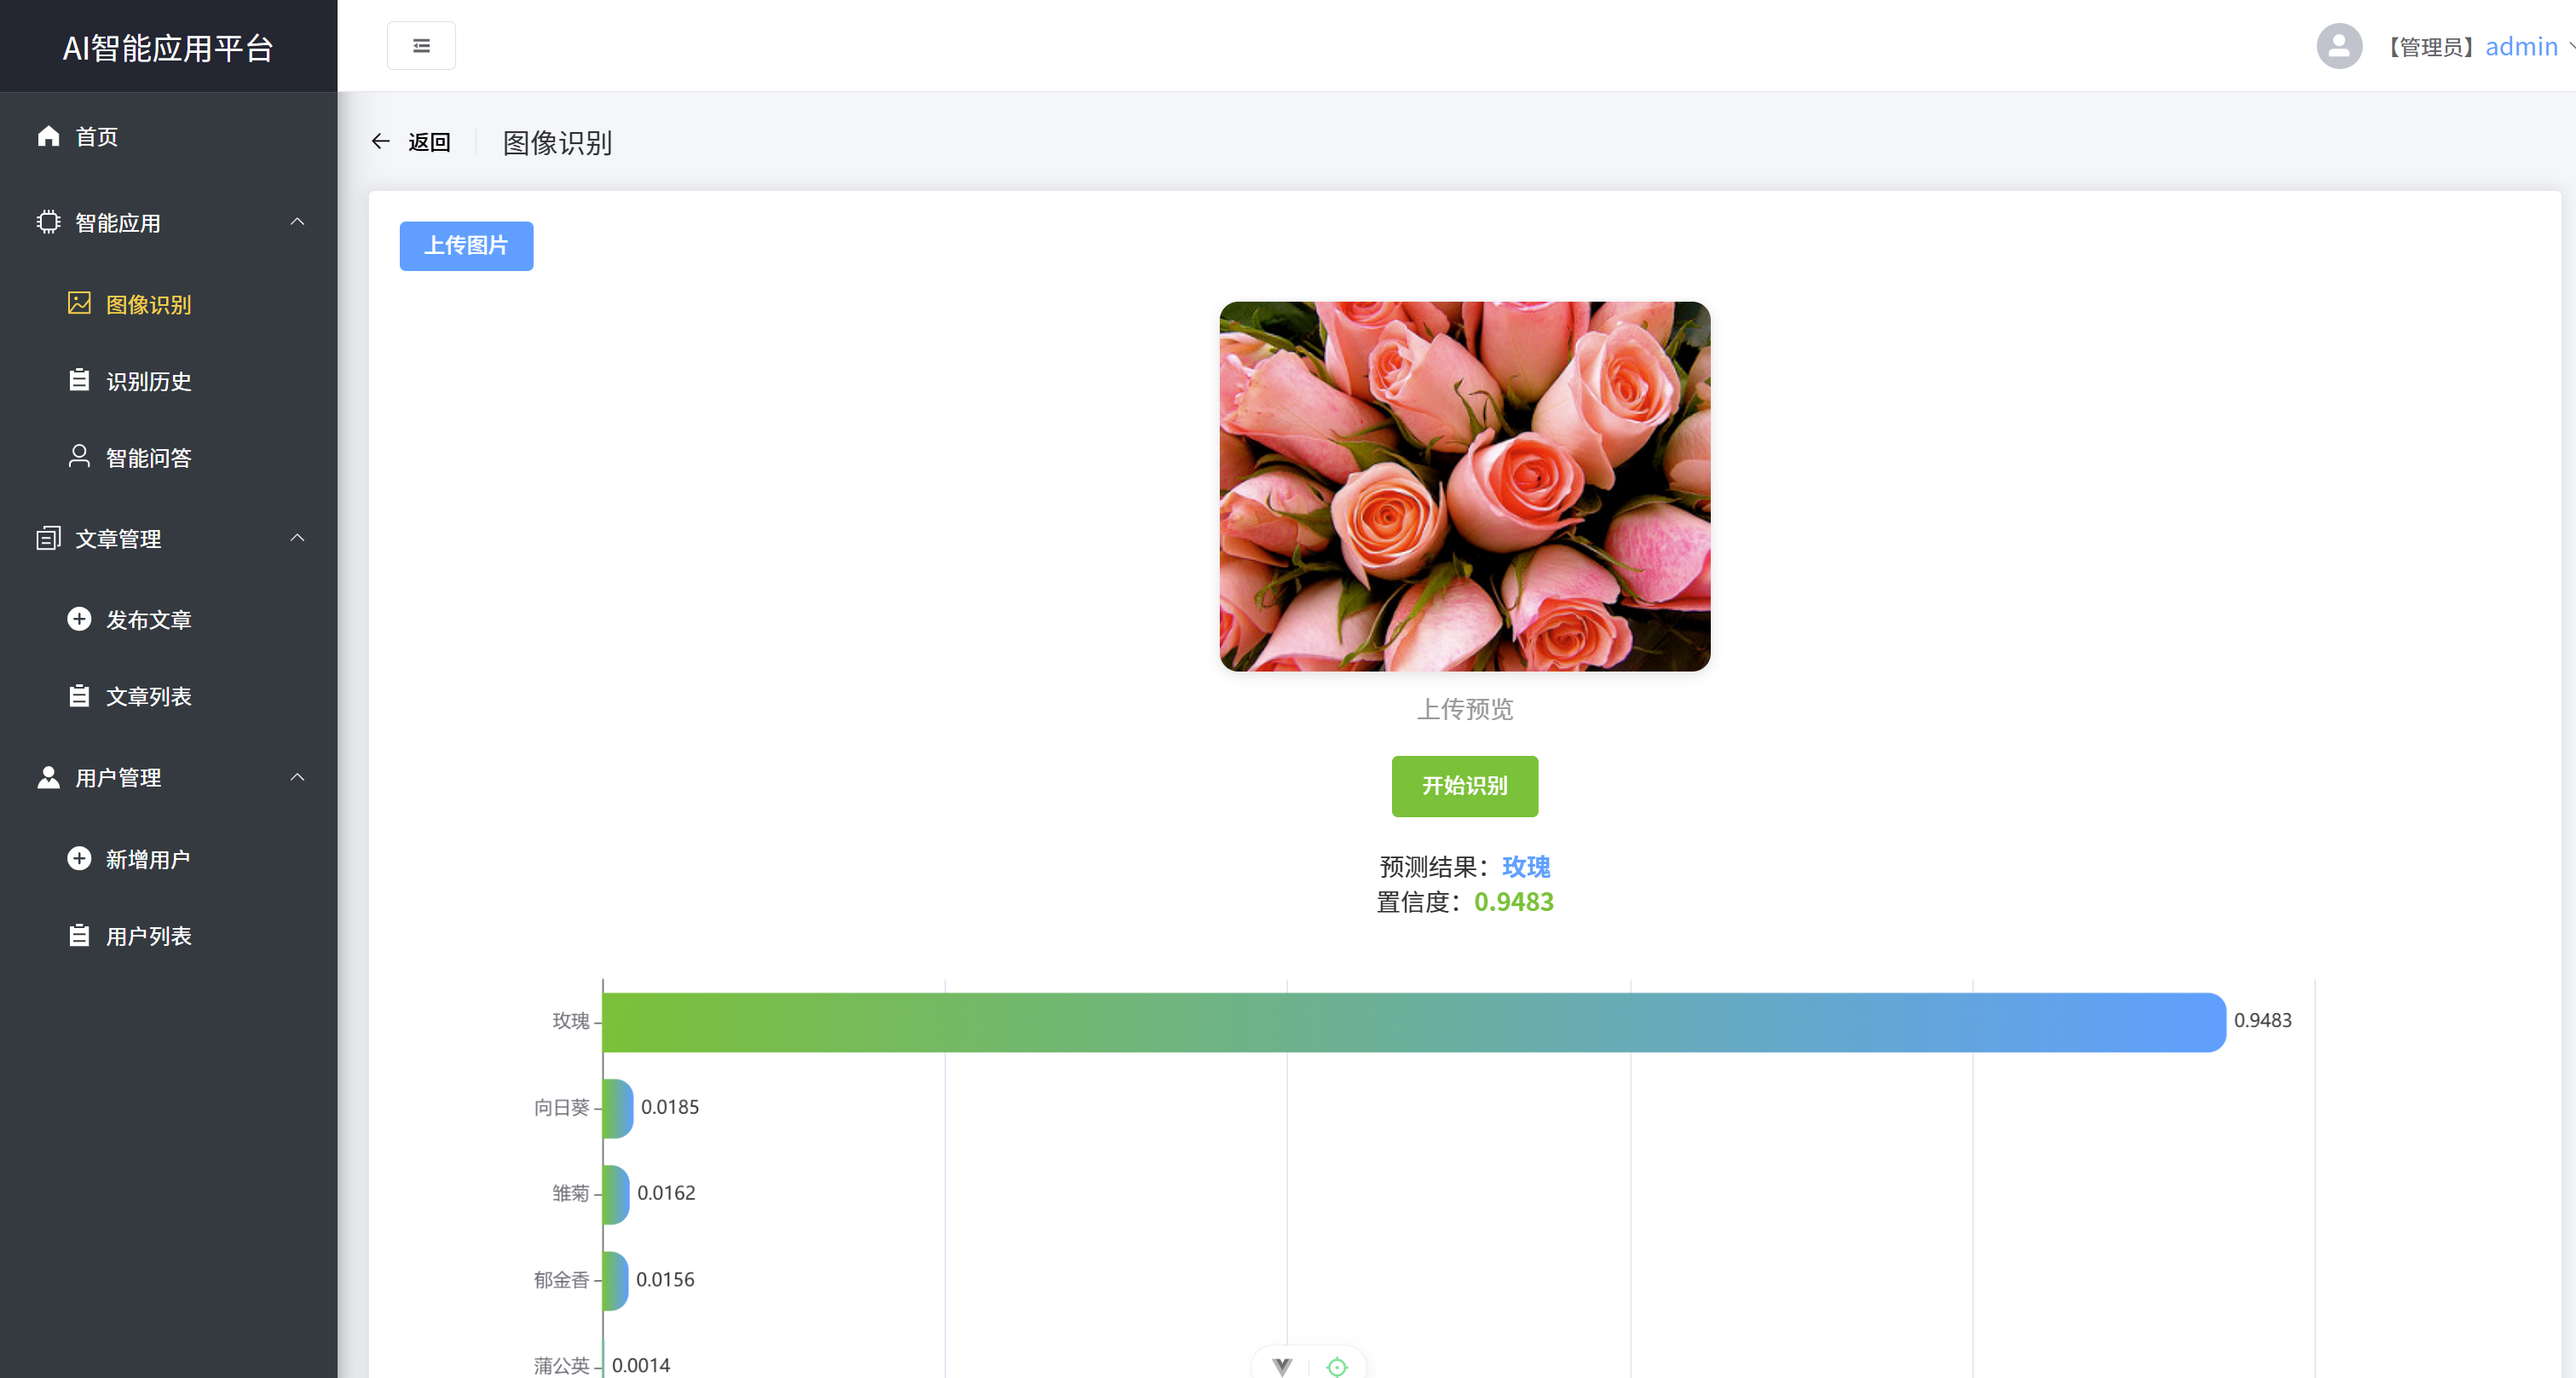Click the 智能问答 person icon
The width and height of the screenshot is (2576, 1378).
80,456
